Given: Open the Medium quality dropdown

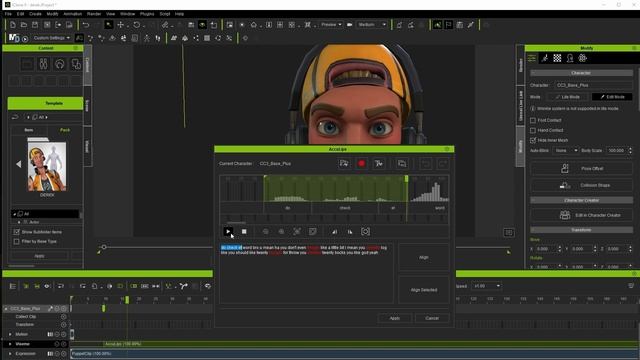Looking at the screenshot, I should (x=371, y=24).
